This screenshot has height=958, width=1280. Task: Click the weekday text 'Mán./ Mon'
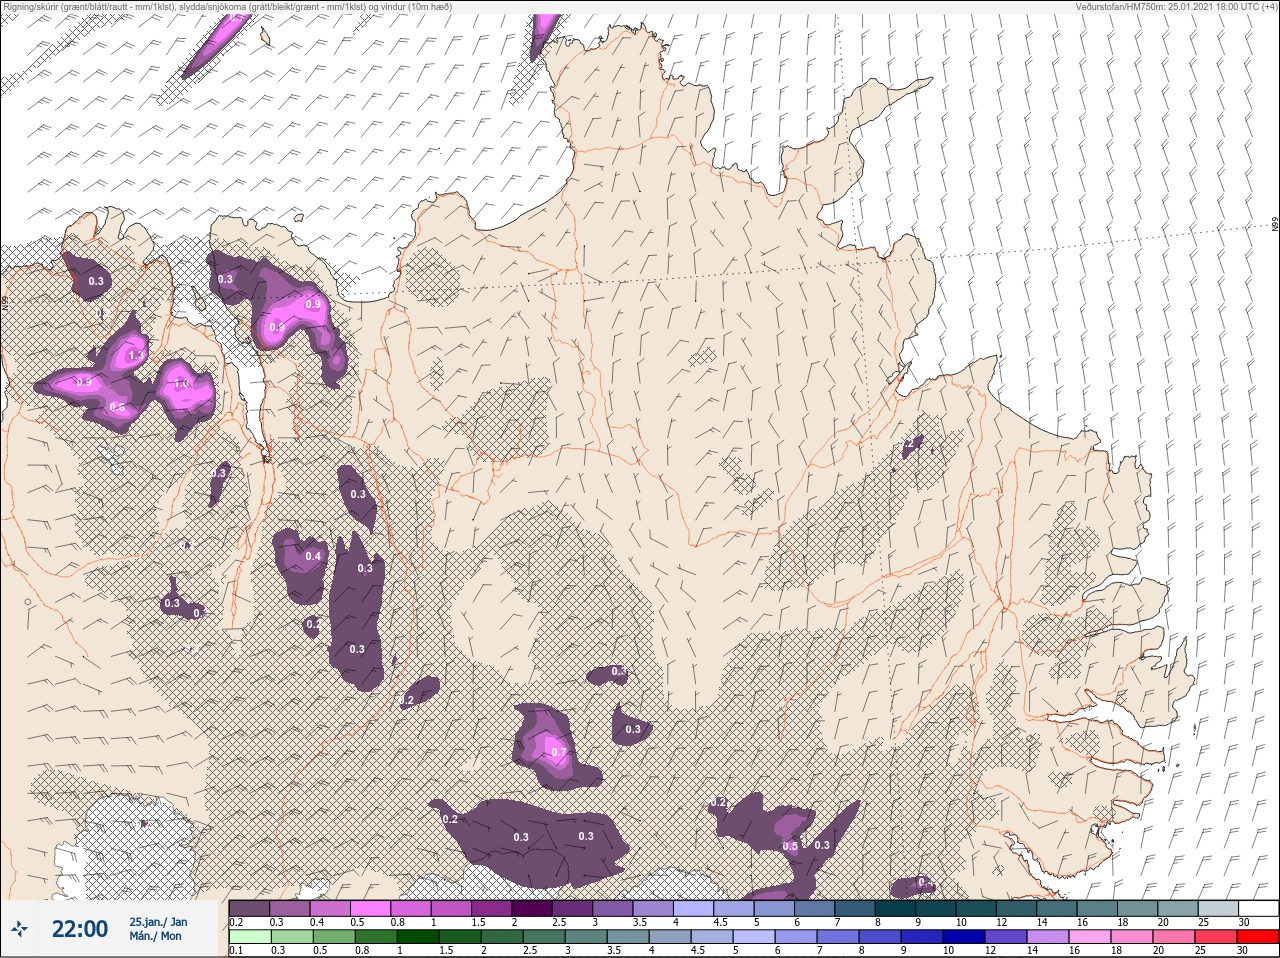[x=155, y=936]
